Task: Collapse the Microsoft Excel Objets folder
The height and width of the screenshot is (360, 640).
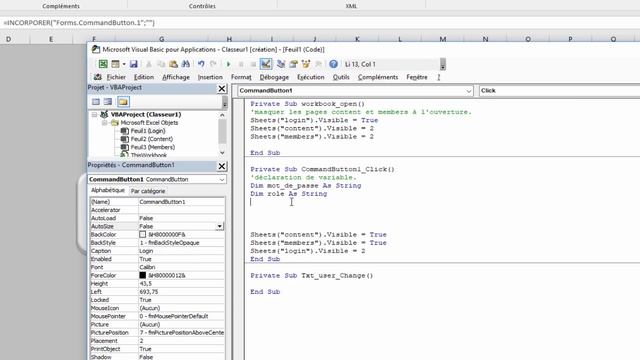Action: pos(105,123)
